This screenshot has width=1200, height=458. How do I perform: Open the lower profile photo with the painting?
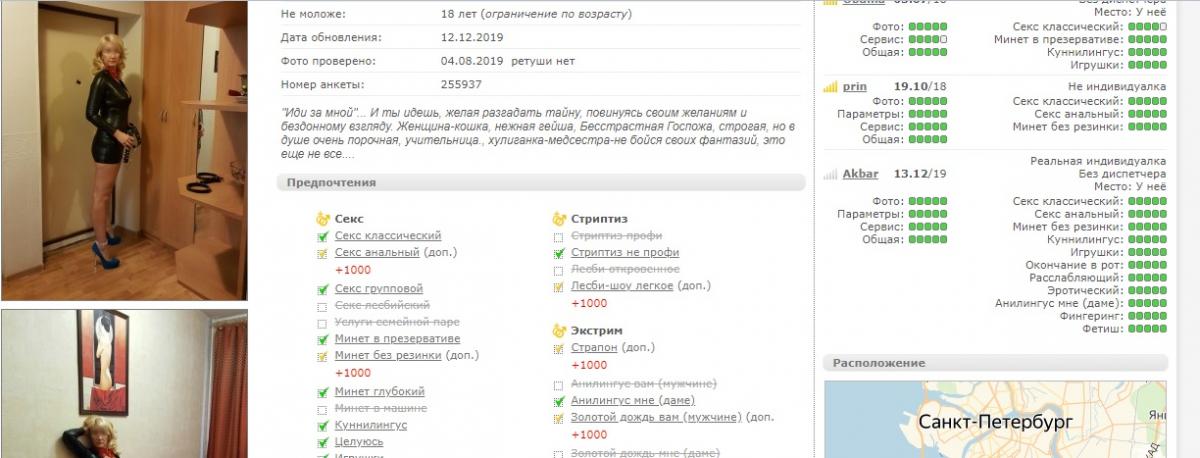tap(123, 385)
